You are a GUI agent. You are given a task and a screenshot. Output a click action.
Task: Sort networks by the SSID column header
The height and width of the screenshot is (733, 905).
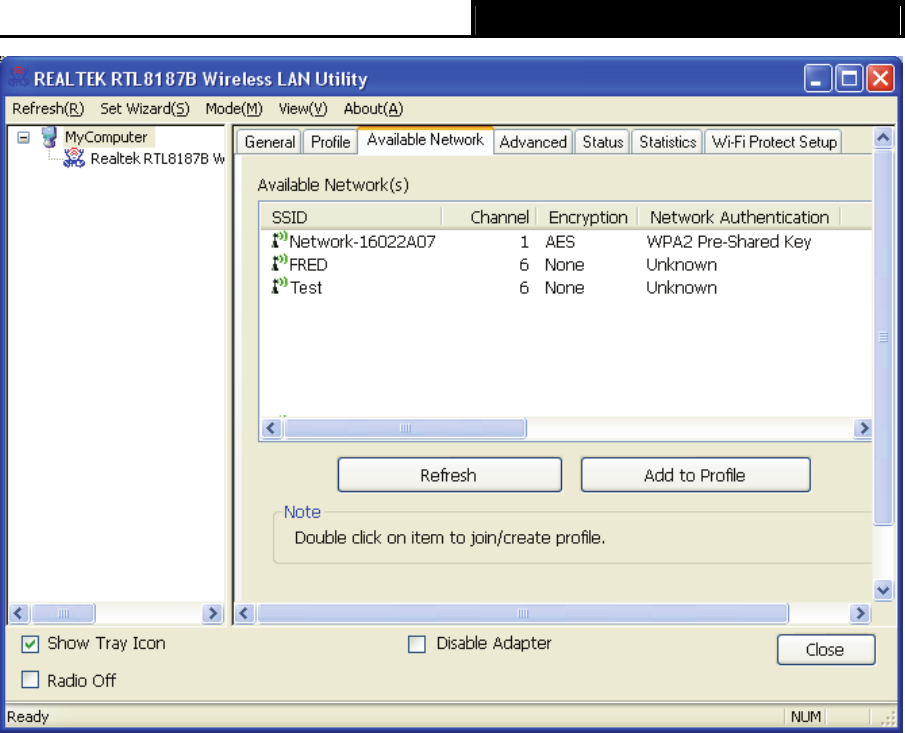click(x=351, y=217)
